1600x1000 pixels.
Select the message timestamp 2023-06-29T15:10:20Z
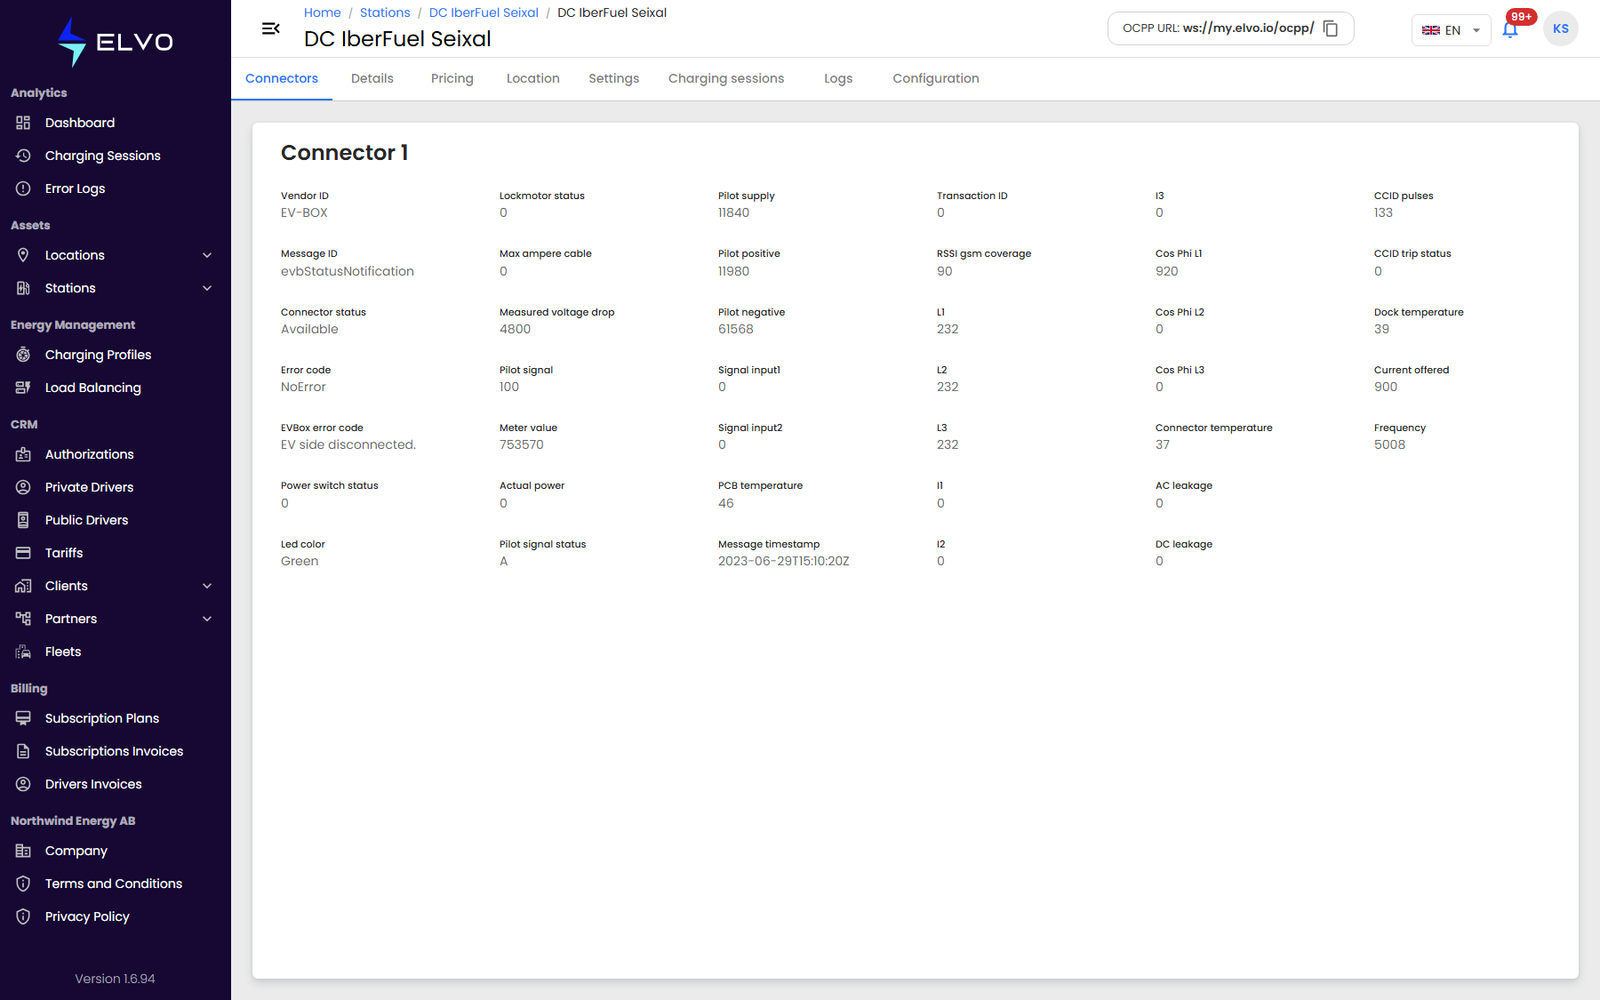784,561
